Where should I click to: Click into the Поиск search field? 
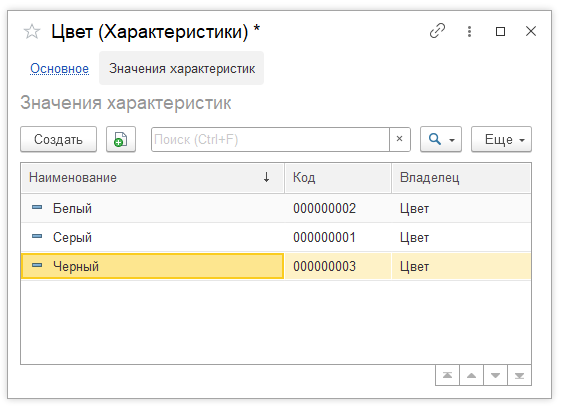(x=270, y=139)
